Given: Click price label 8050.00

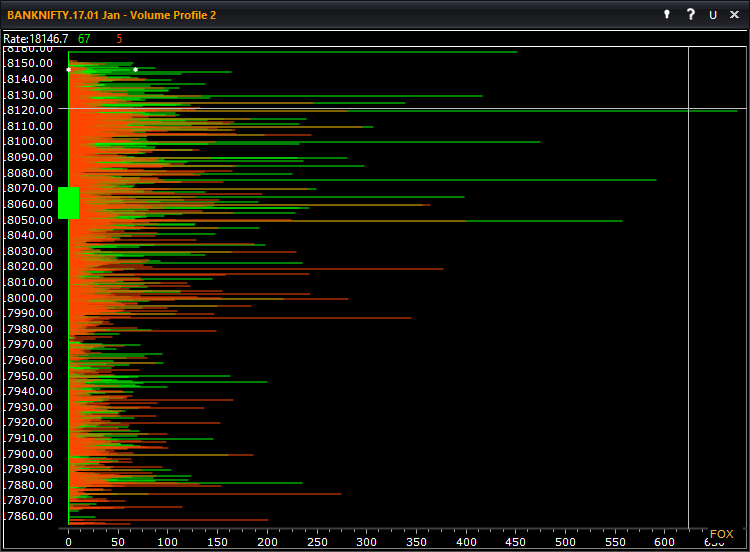Looking at the screenshot, I should (x=29, y=220).
